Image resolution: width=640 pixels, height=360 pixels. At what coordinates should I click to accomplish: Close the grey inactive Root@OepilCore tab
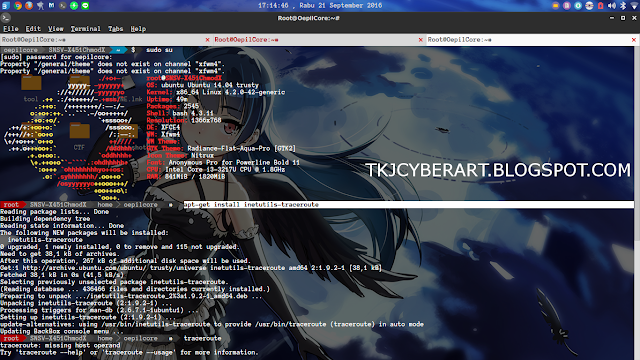[207, 40]
